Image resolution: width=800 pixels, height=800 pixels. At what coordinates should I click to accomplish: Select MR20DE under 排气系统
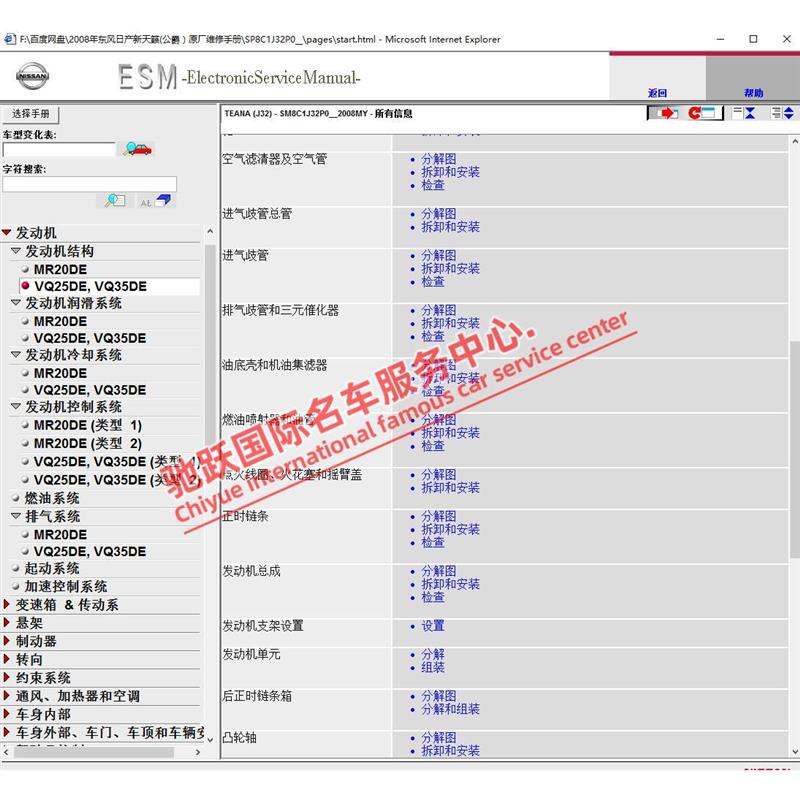click(x=60, y=535)
